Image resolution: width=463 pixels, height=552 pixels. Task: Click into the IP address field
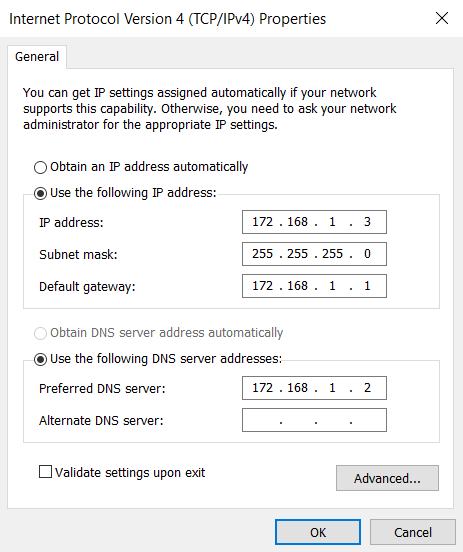314,222
